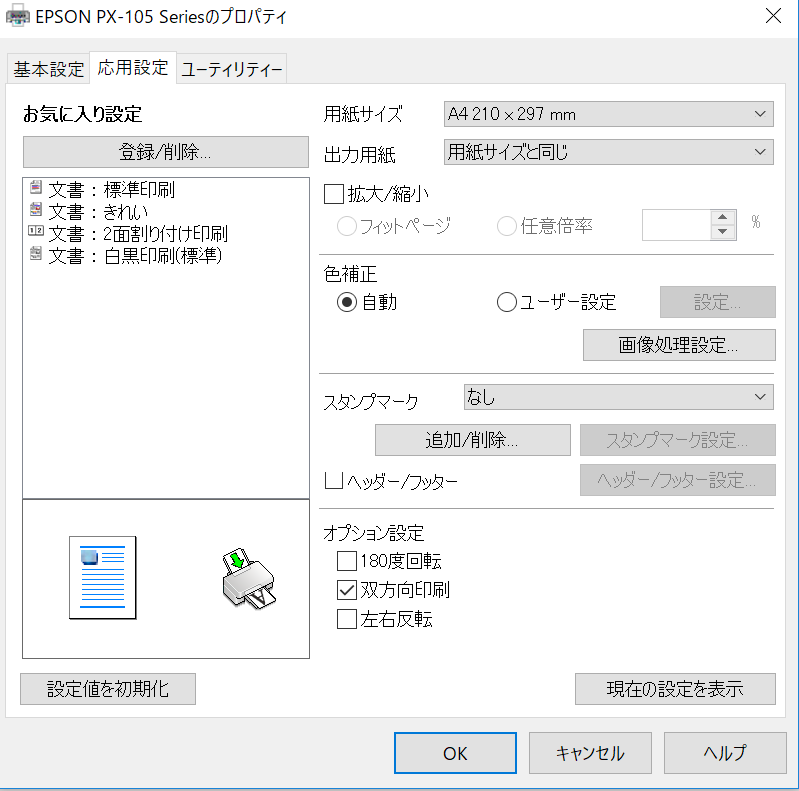The width and height of the screenshot is (799, 791).
Task: Switch to the ユーティリティー tab
Action: (x=232, y=69)
